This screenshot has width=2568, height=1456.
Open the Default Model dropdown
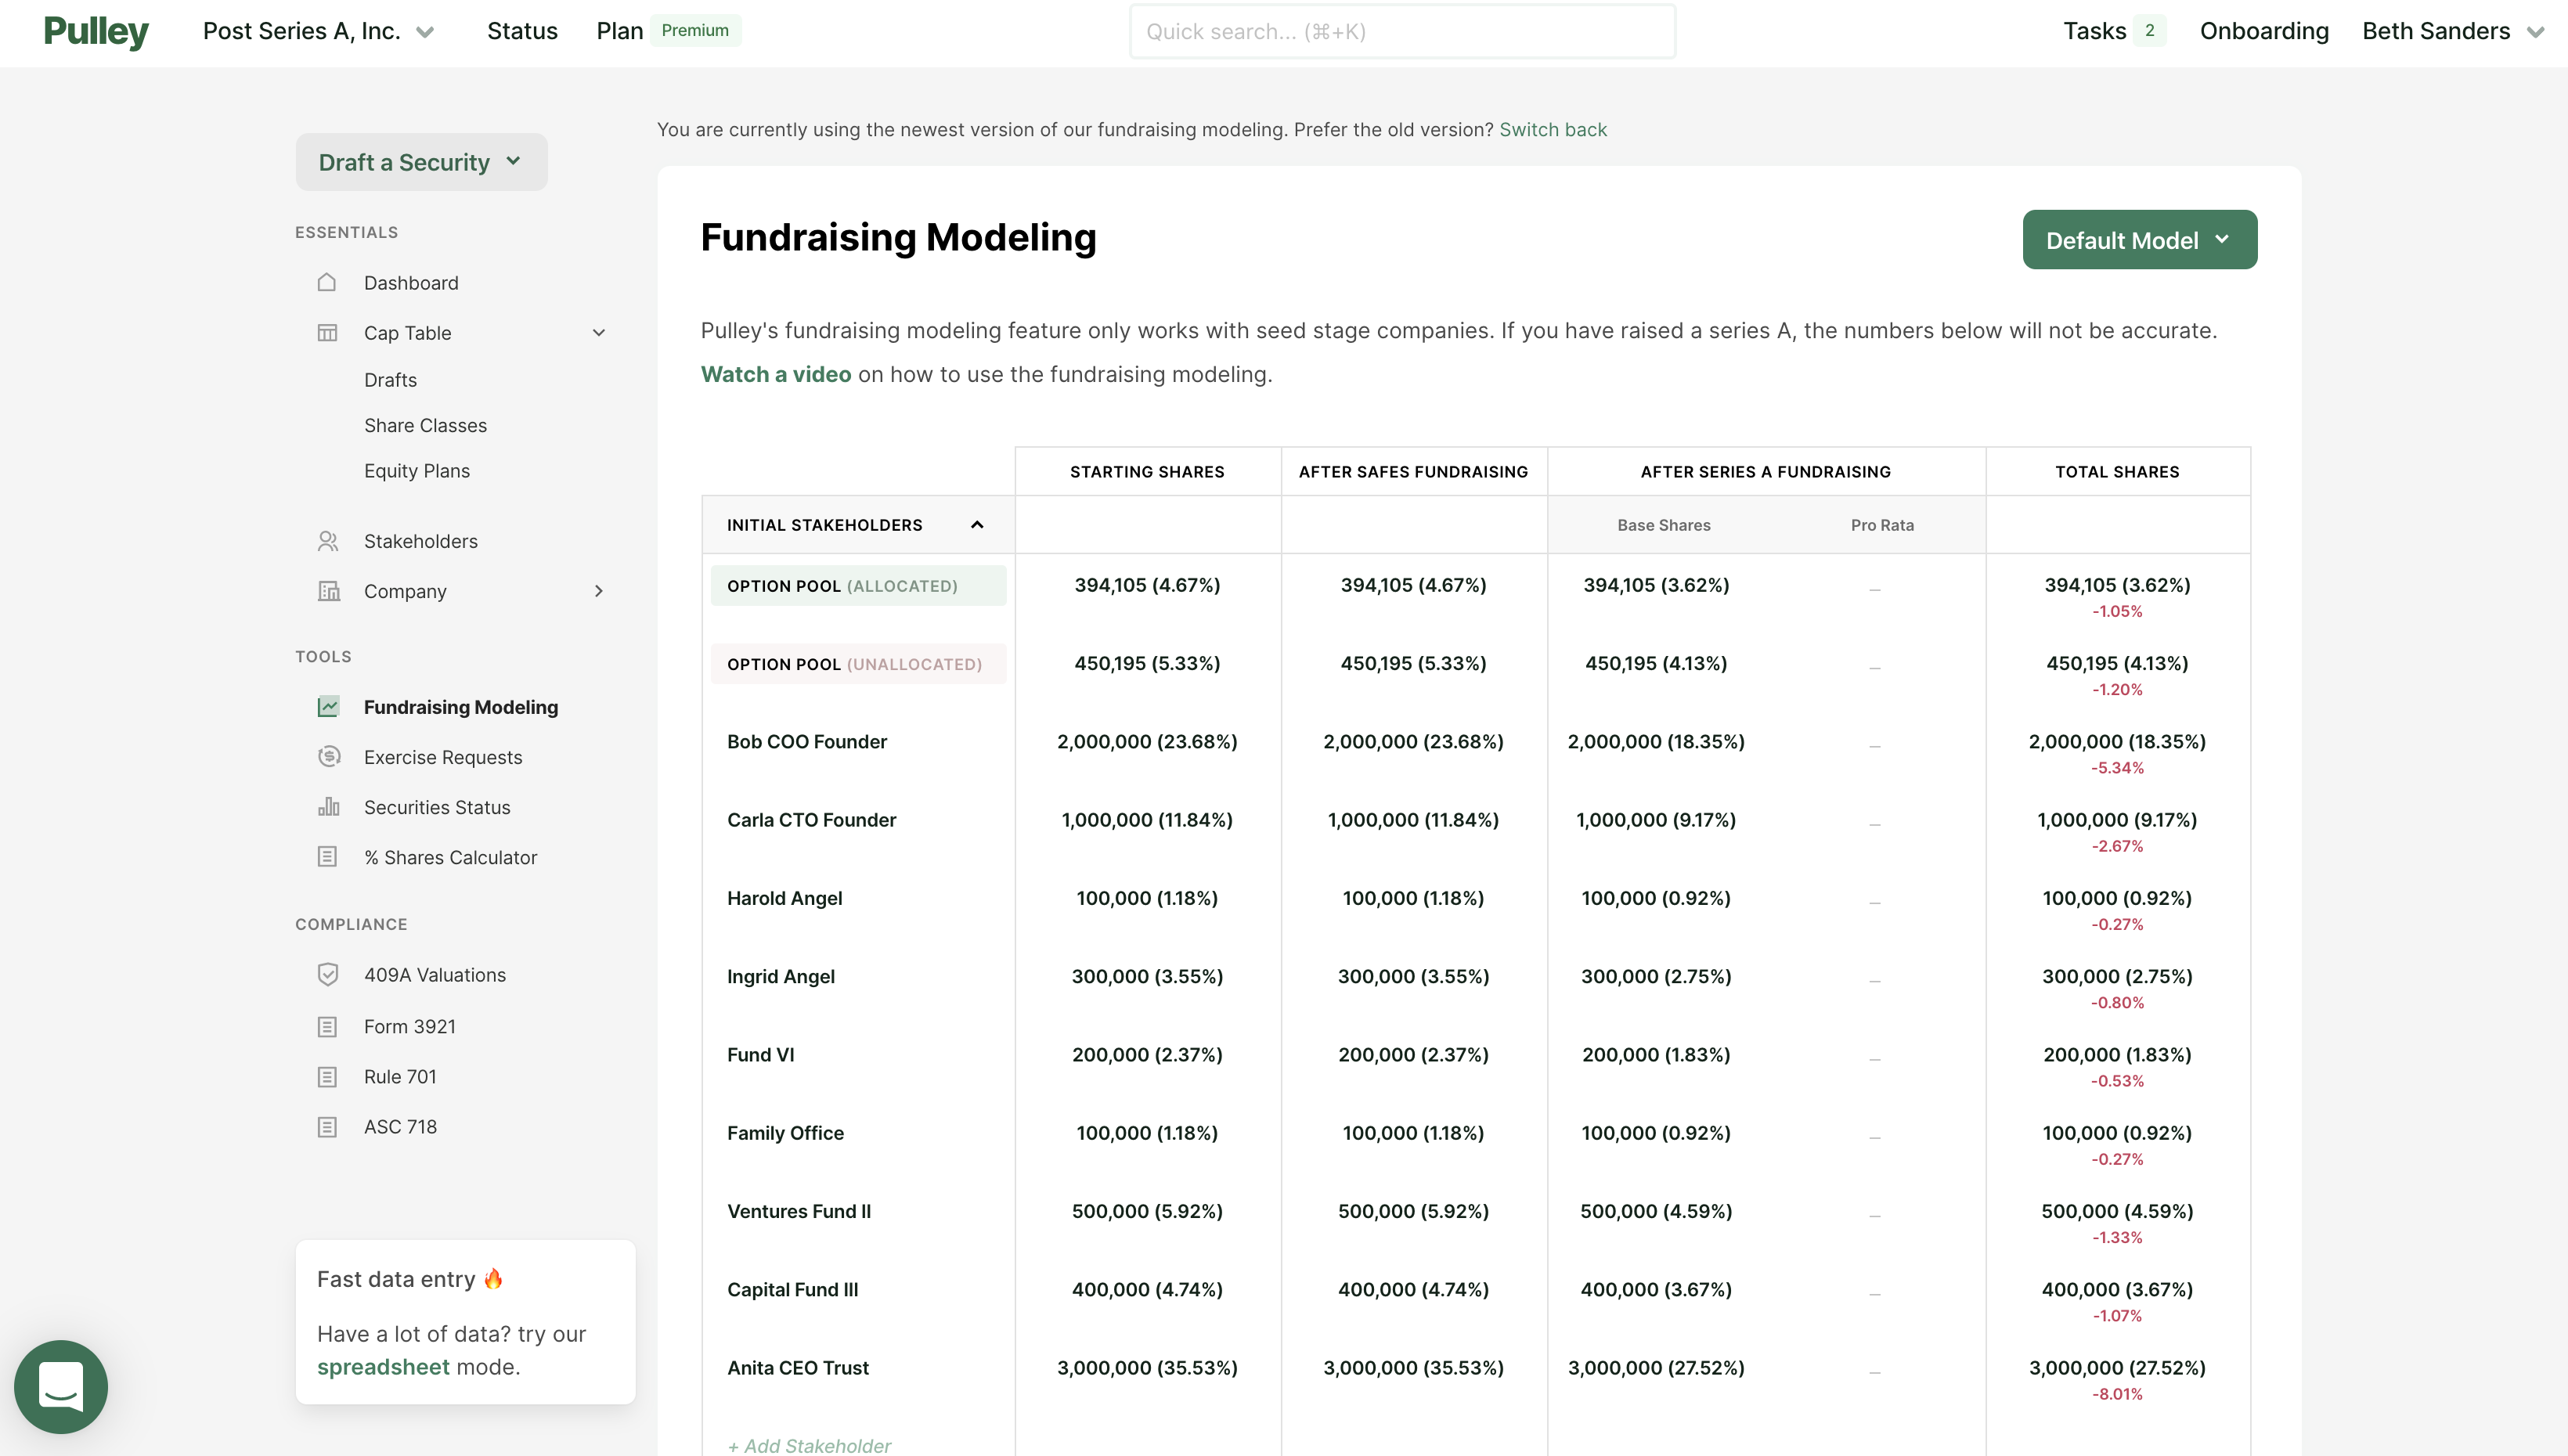(x=2139, y=240)
